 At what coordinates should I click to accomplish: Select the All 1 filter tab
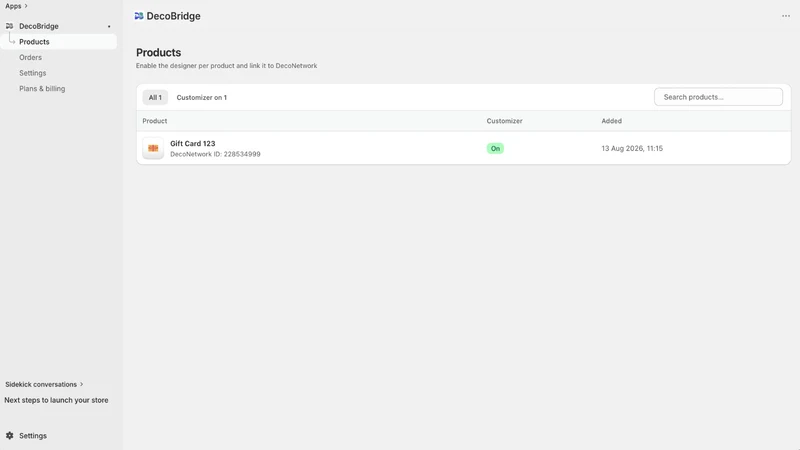pyautogui.click(x=155, y=97)
